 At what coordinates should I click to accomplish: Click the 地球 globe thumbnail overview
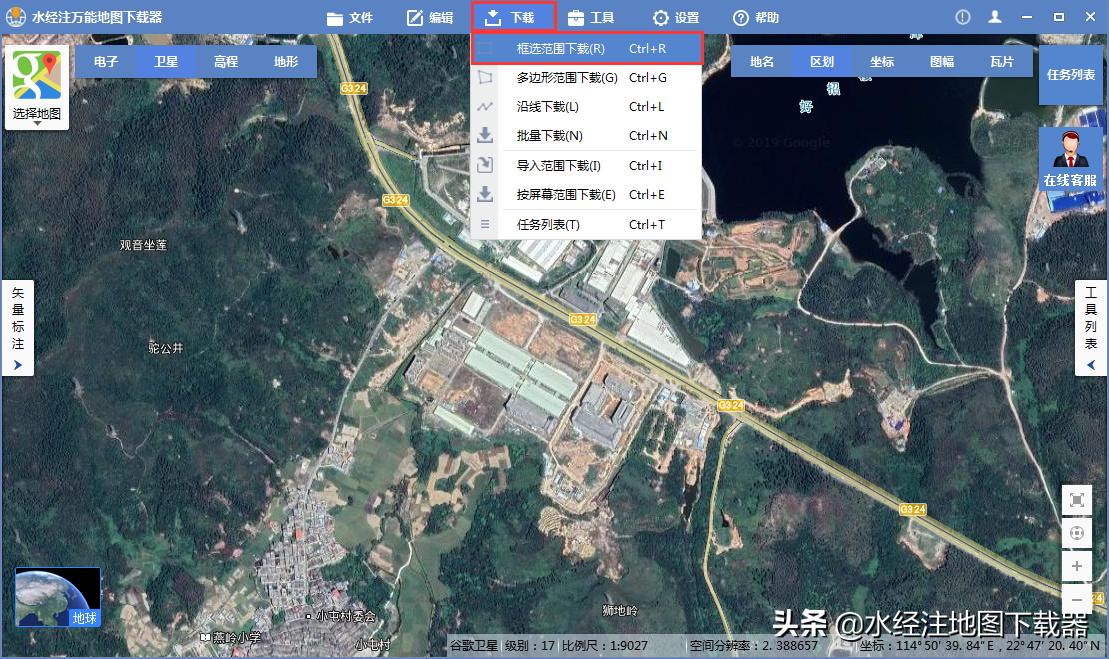tap(57, 595)
